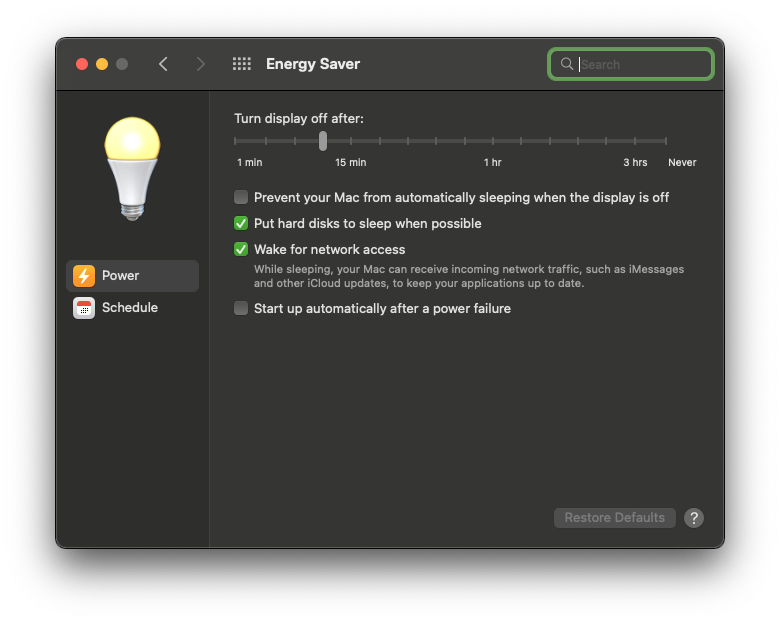This screenshot has width=780, height=622.
Task: Enable Start up automatically after a power failure
Action: 241,308
